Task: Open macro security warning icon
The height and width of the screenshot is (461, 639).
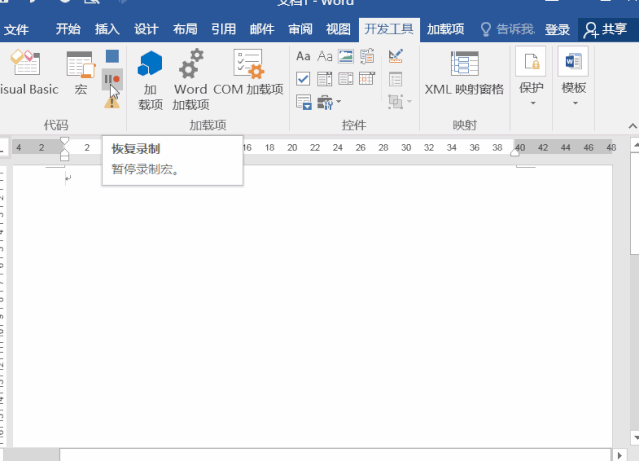Action: tap(112, 102)
